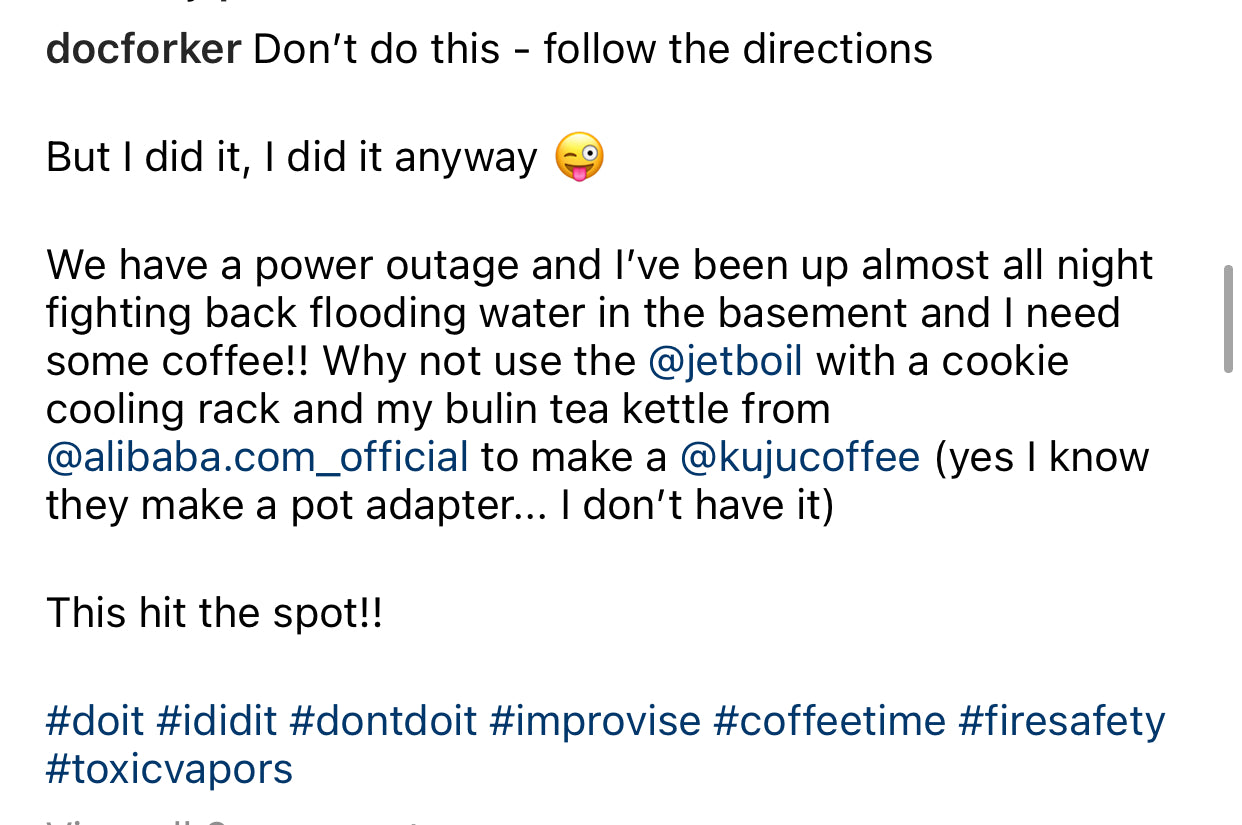Open the #ididit hashtag
The width and height of the screenshot is (1242, 825).
217,721
